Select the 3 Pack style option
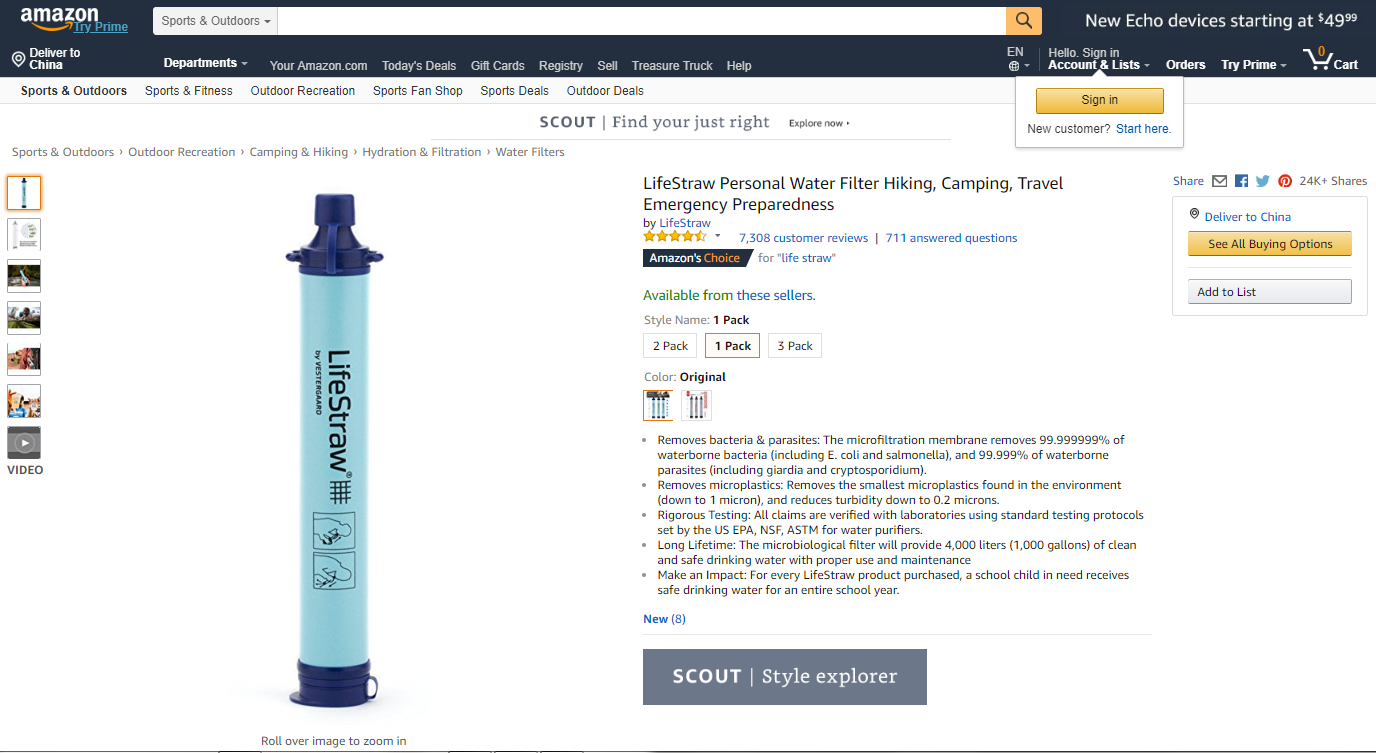 coord(795,346)
